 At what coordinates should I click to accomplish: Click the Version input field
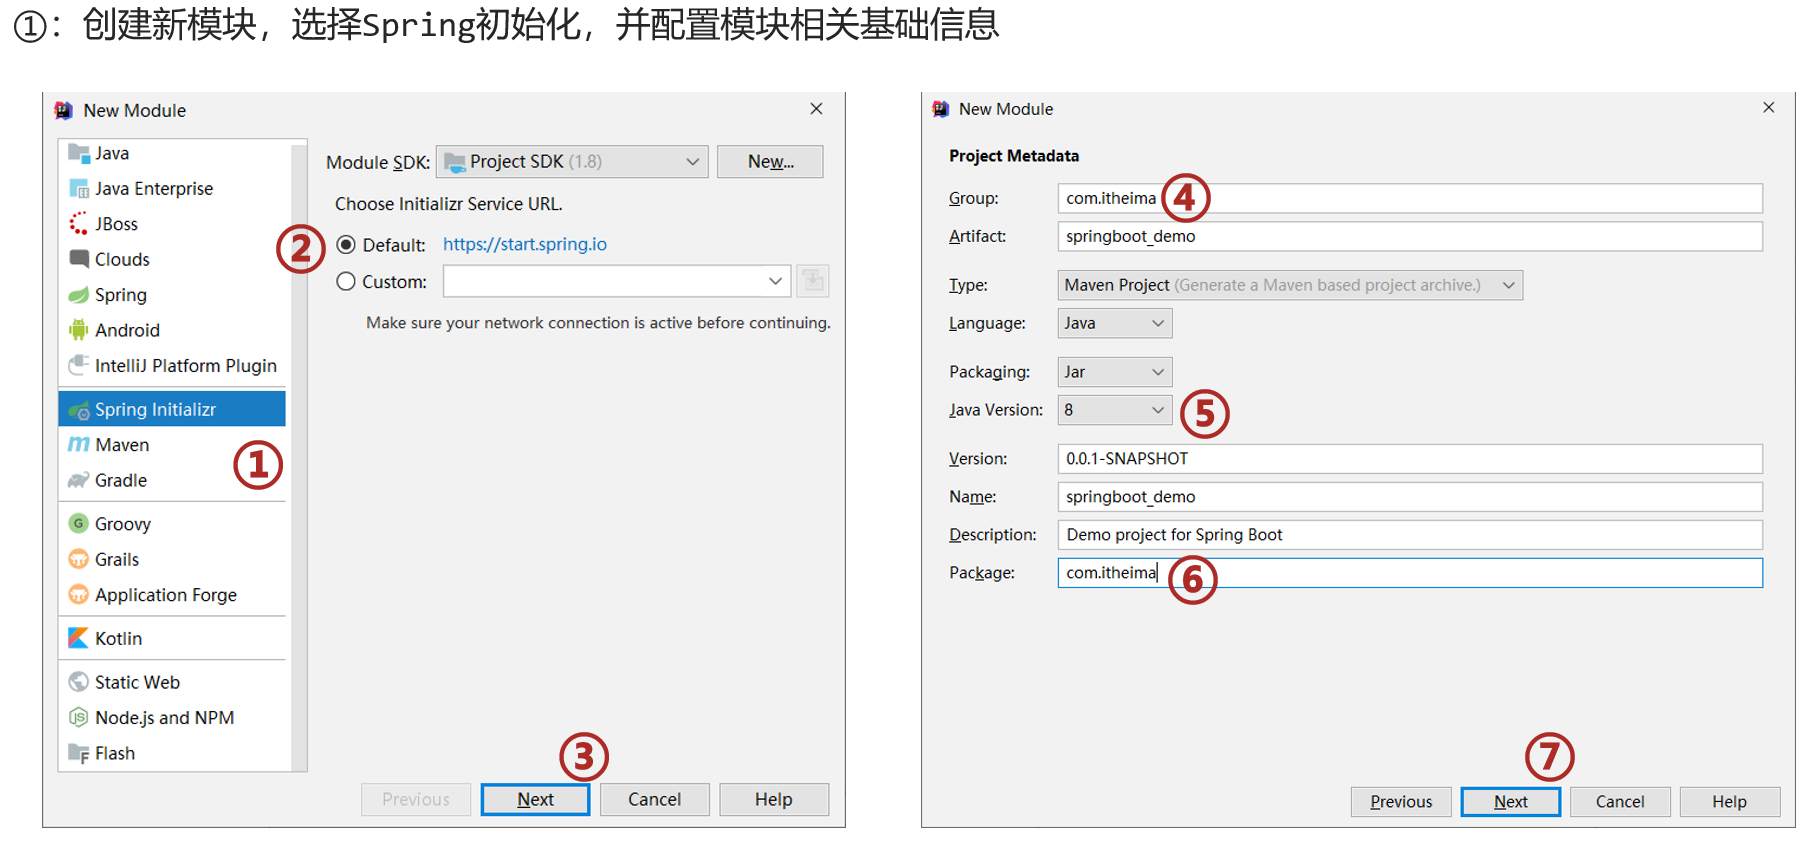[1410, 458]
